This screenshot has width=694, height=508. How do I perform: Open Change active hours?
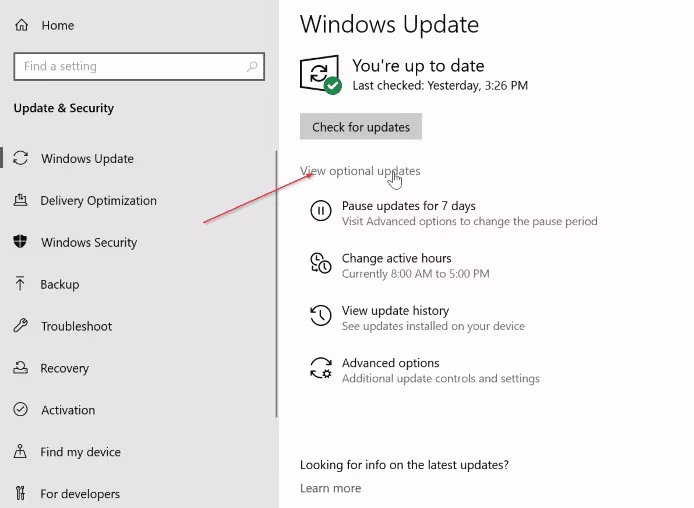click(x=396, y=258)
